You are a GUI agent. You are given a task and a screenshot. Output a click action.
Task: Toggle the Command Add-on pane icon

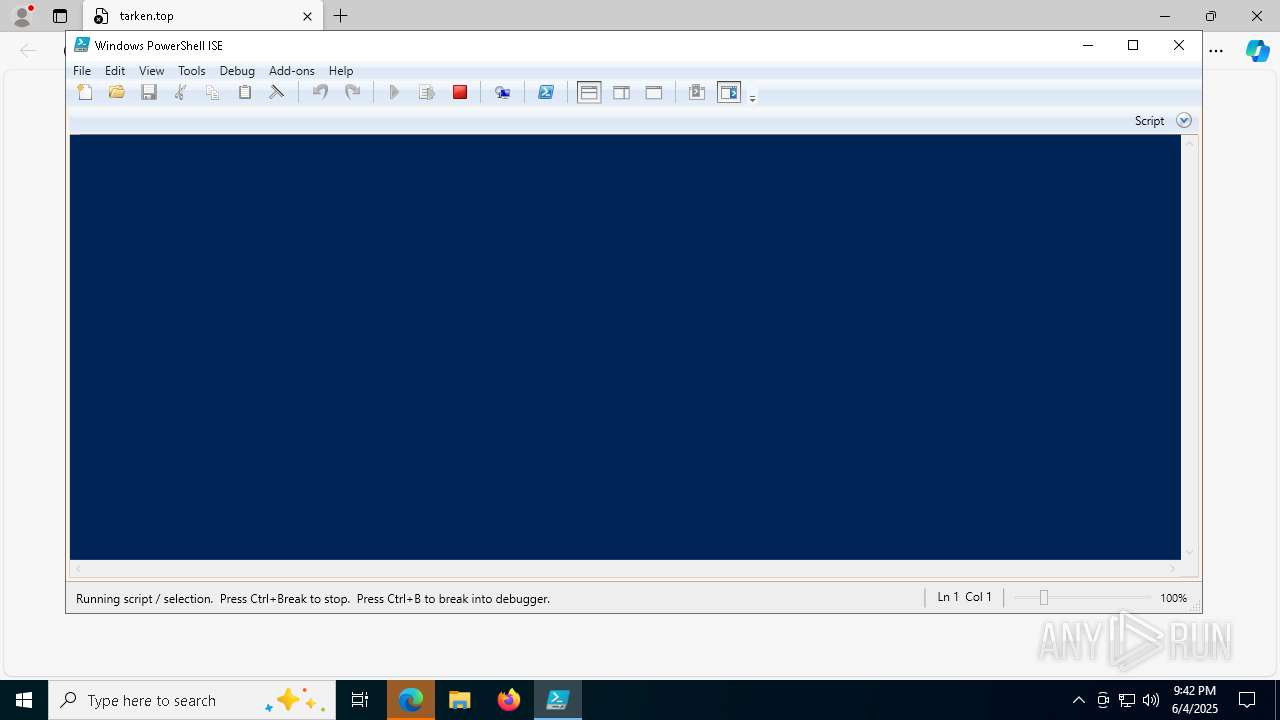click(x=729, y=92)
